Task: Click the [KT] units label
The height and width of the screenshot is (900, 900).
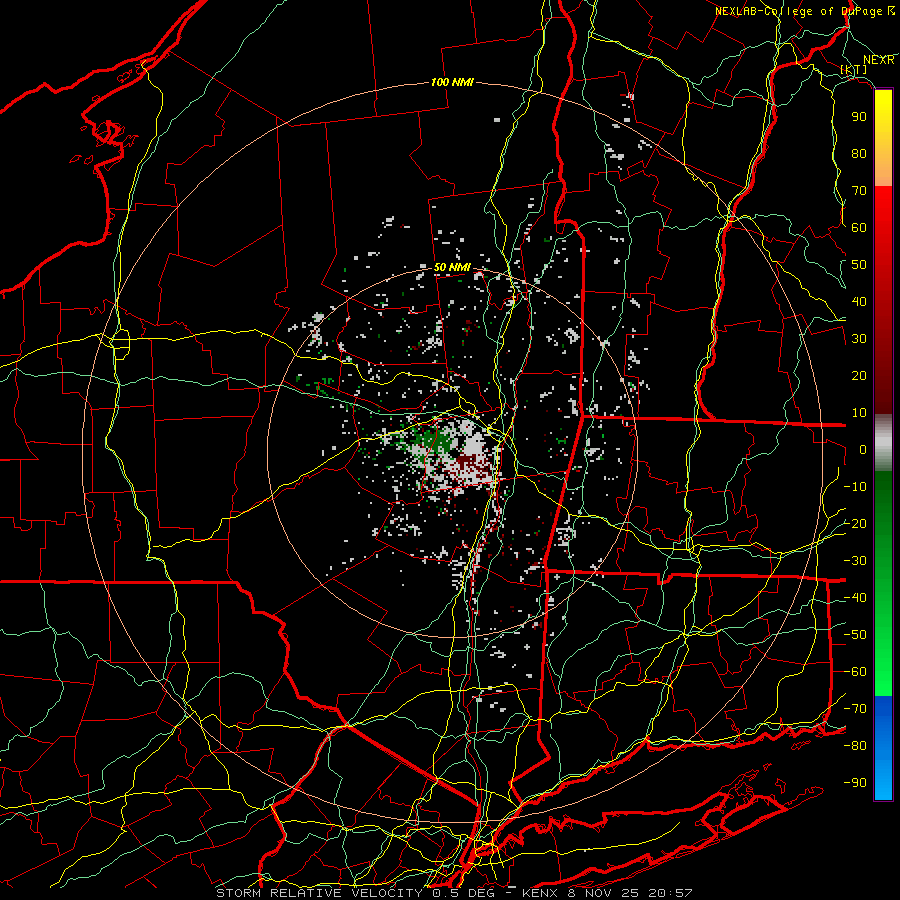Action: click(x=853, y=69)
